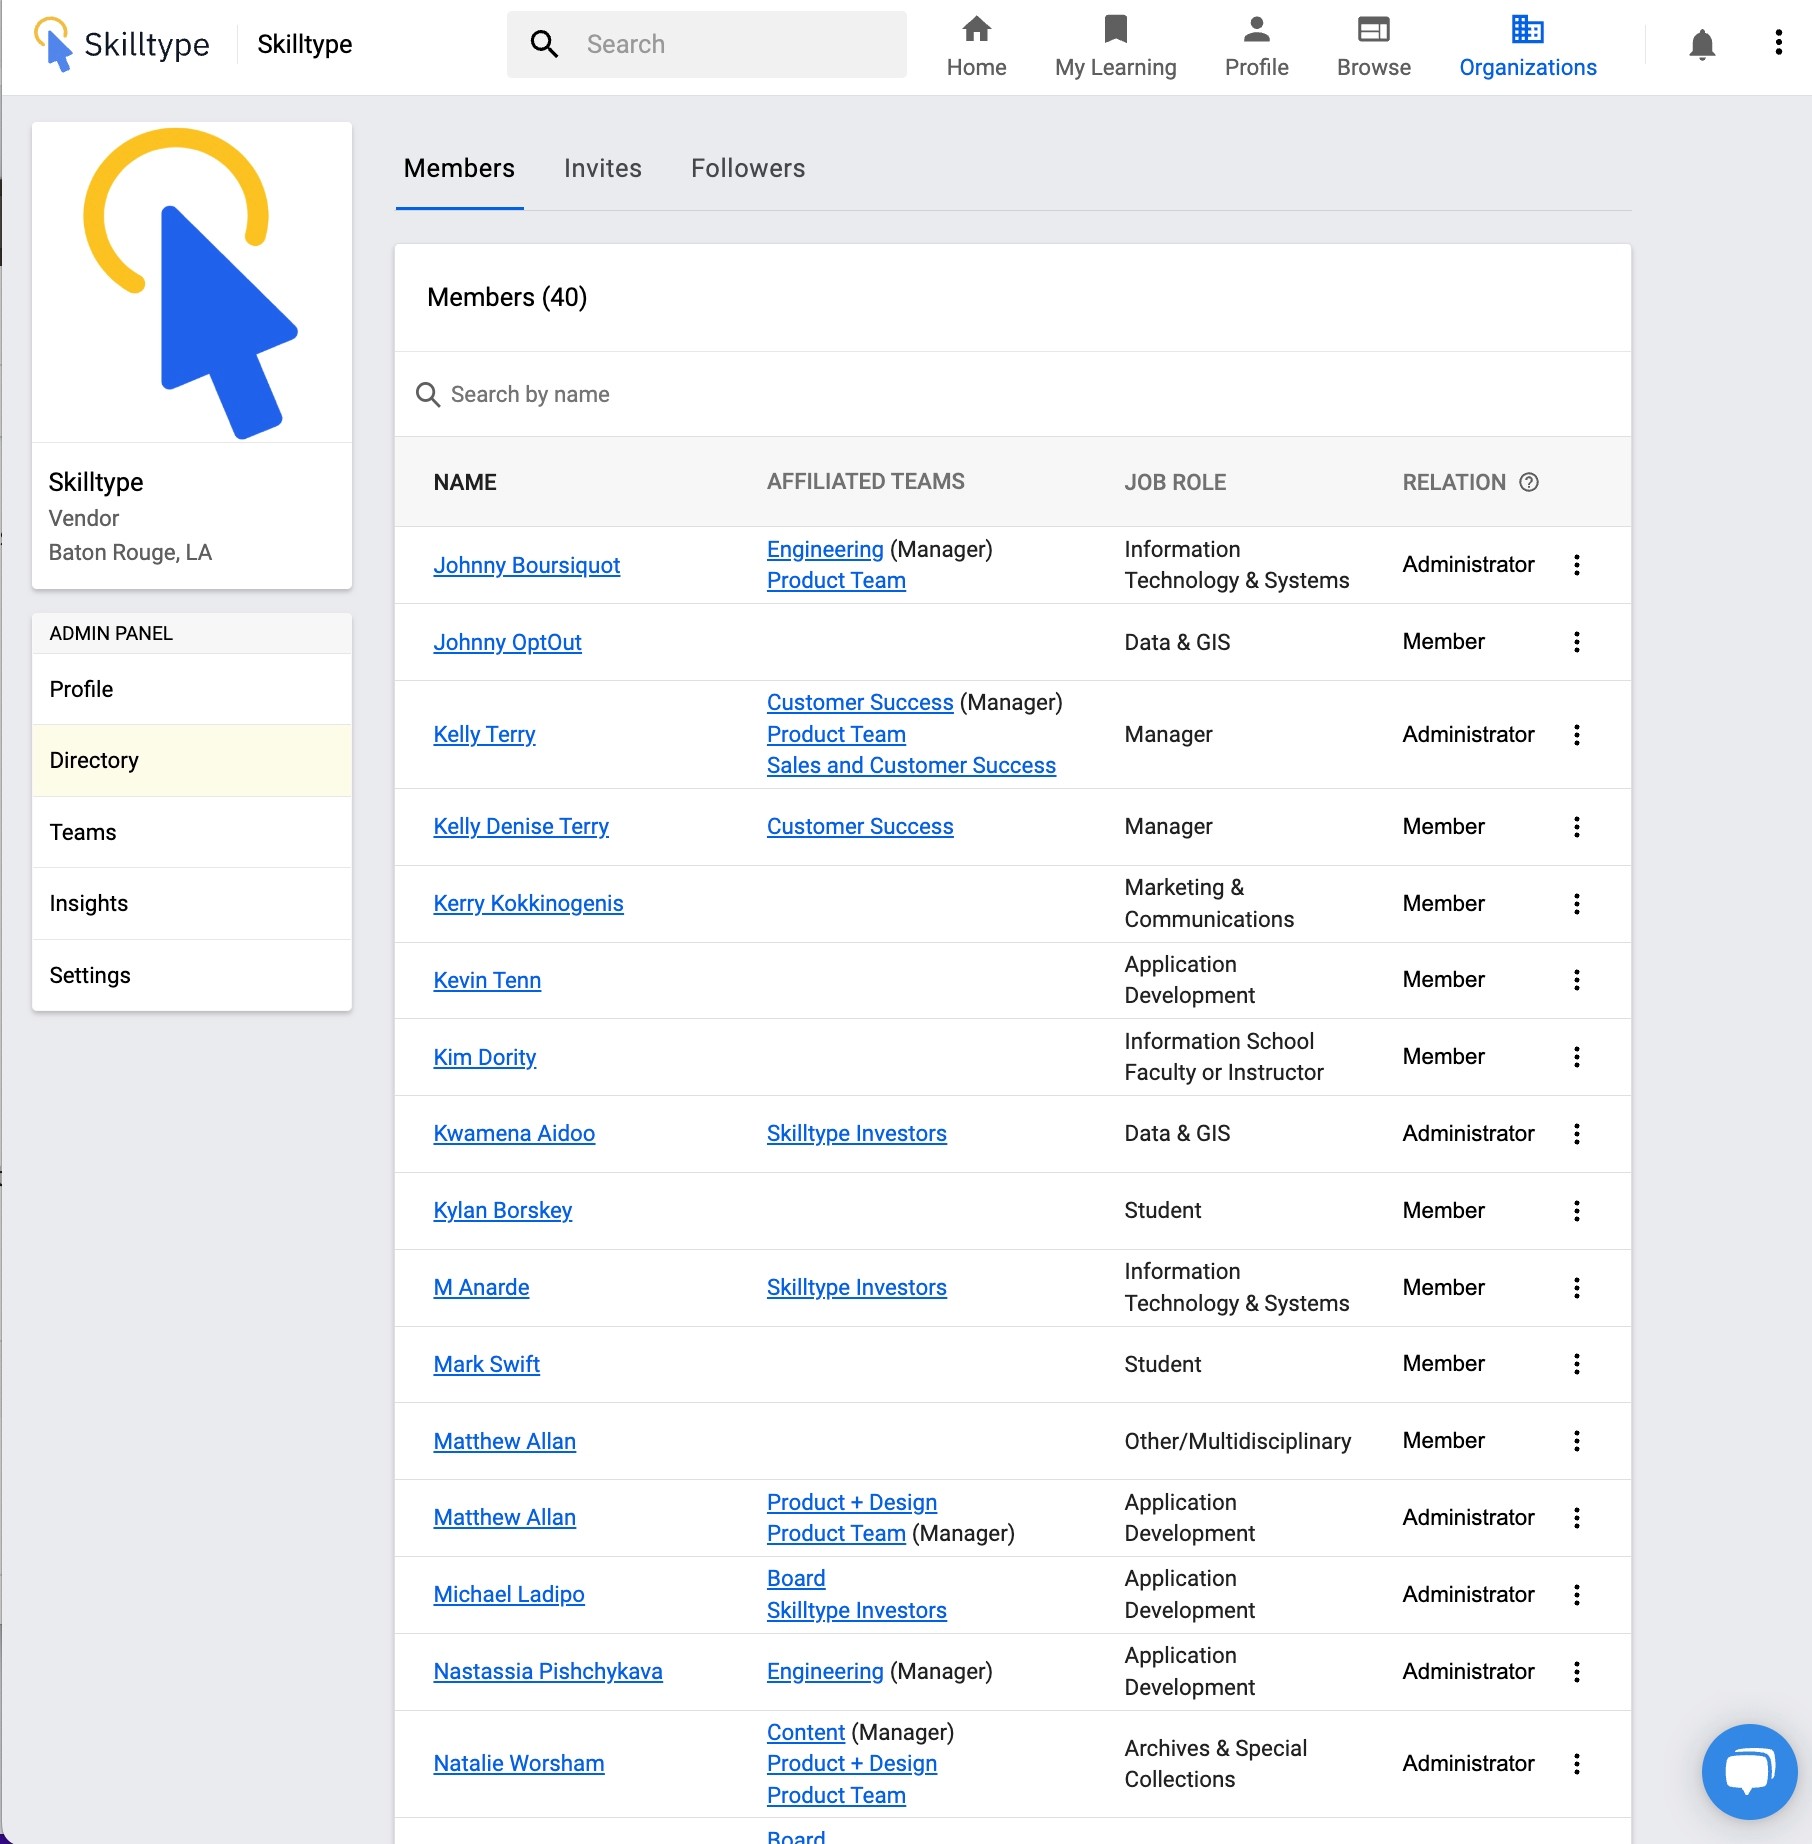Open Kim Dority's profile link
The height and width of the screenshot is (1844, 1812).
pos(484,1057)
